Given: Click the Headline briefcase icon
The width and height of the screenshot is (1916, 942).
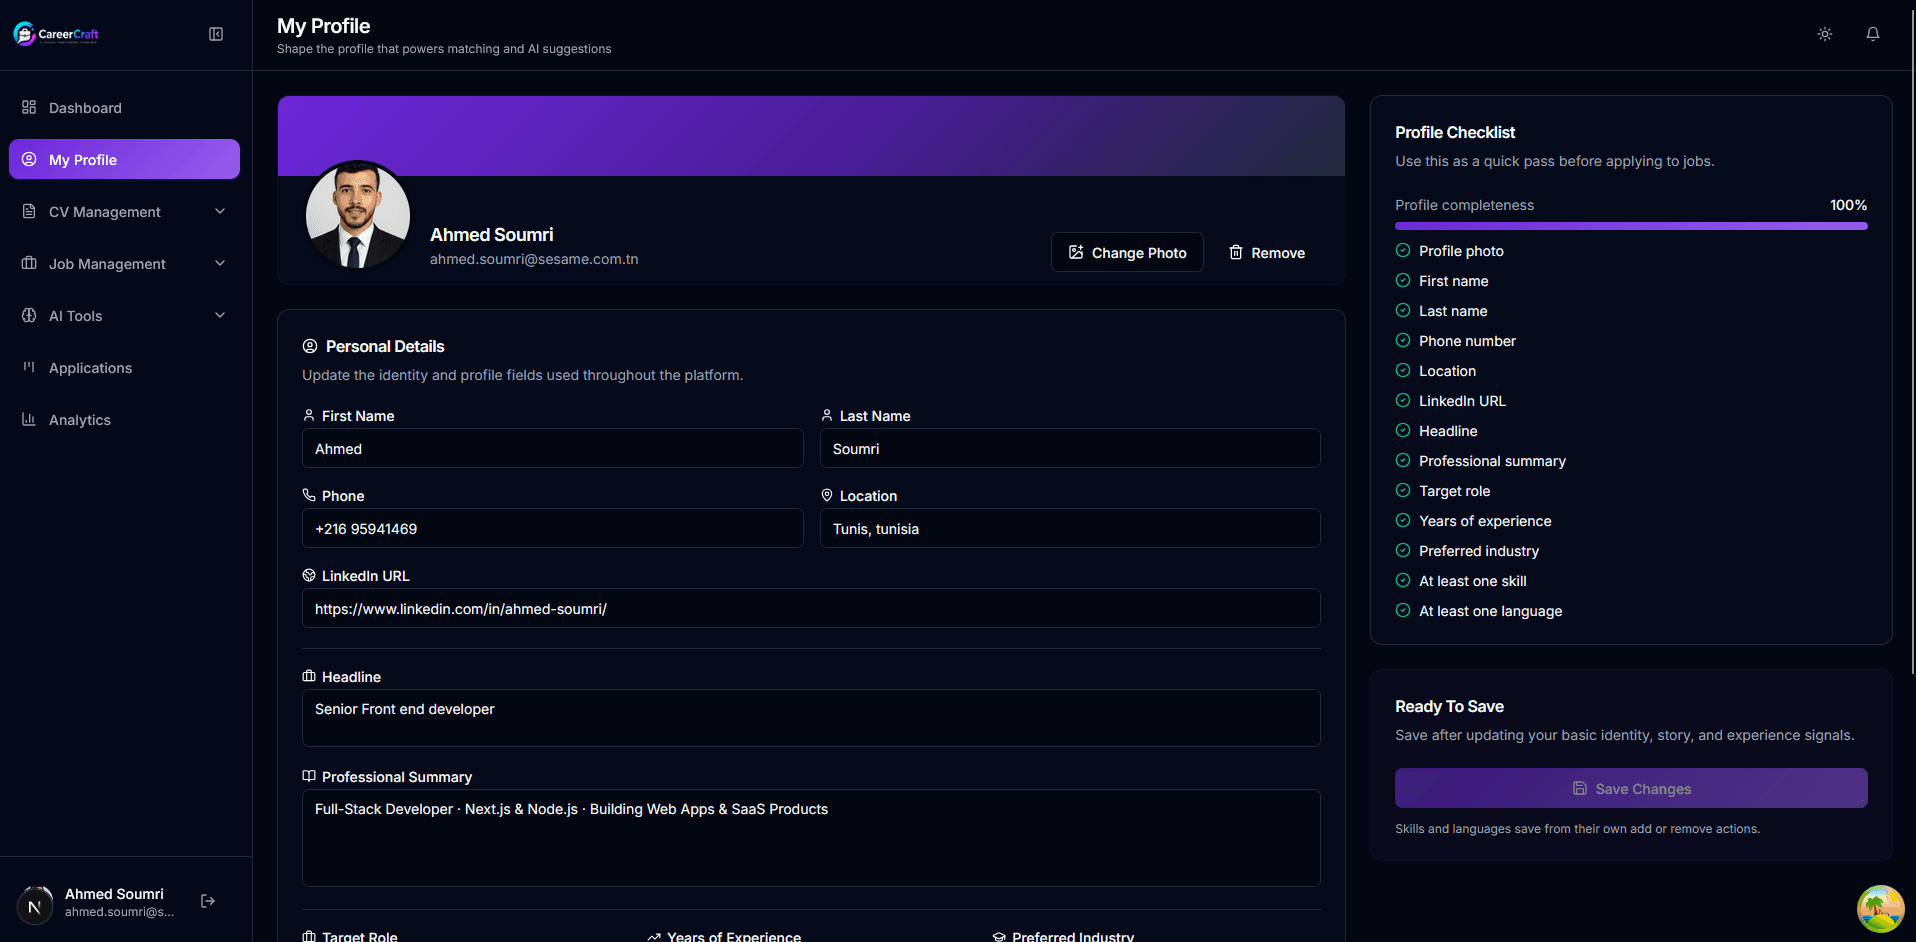Looking at the screenshot, I should 309,676.
